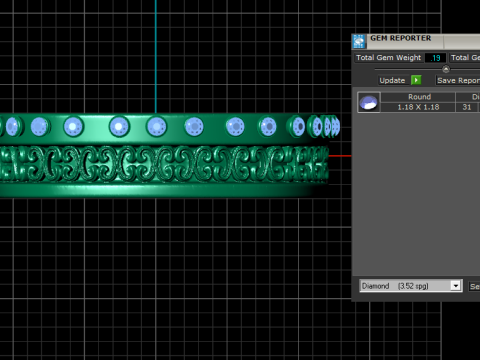Click the Diamond (3.52 spg) combo box
This screenshot has height=360, width=480.
tap(411, 286)
